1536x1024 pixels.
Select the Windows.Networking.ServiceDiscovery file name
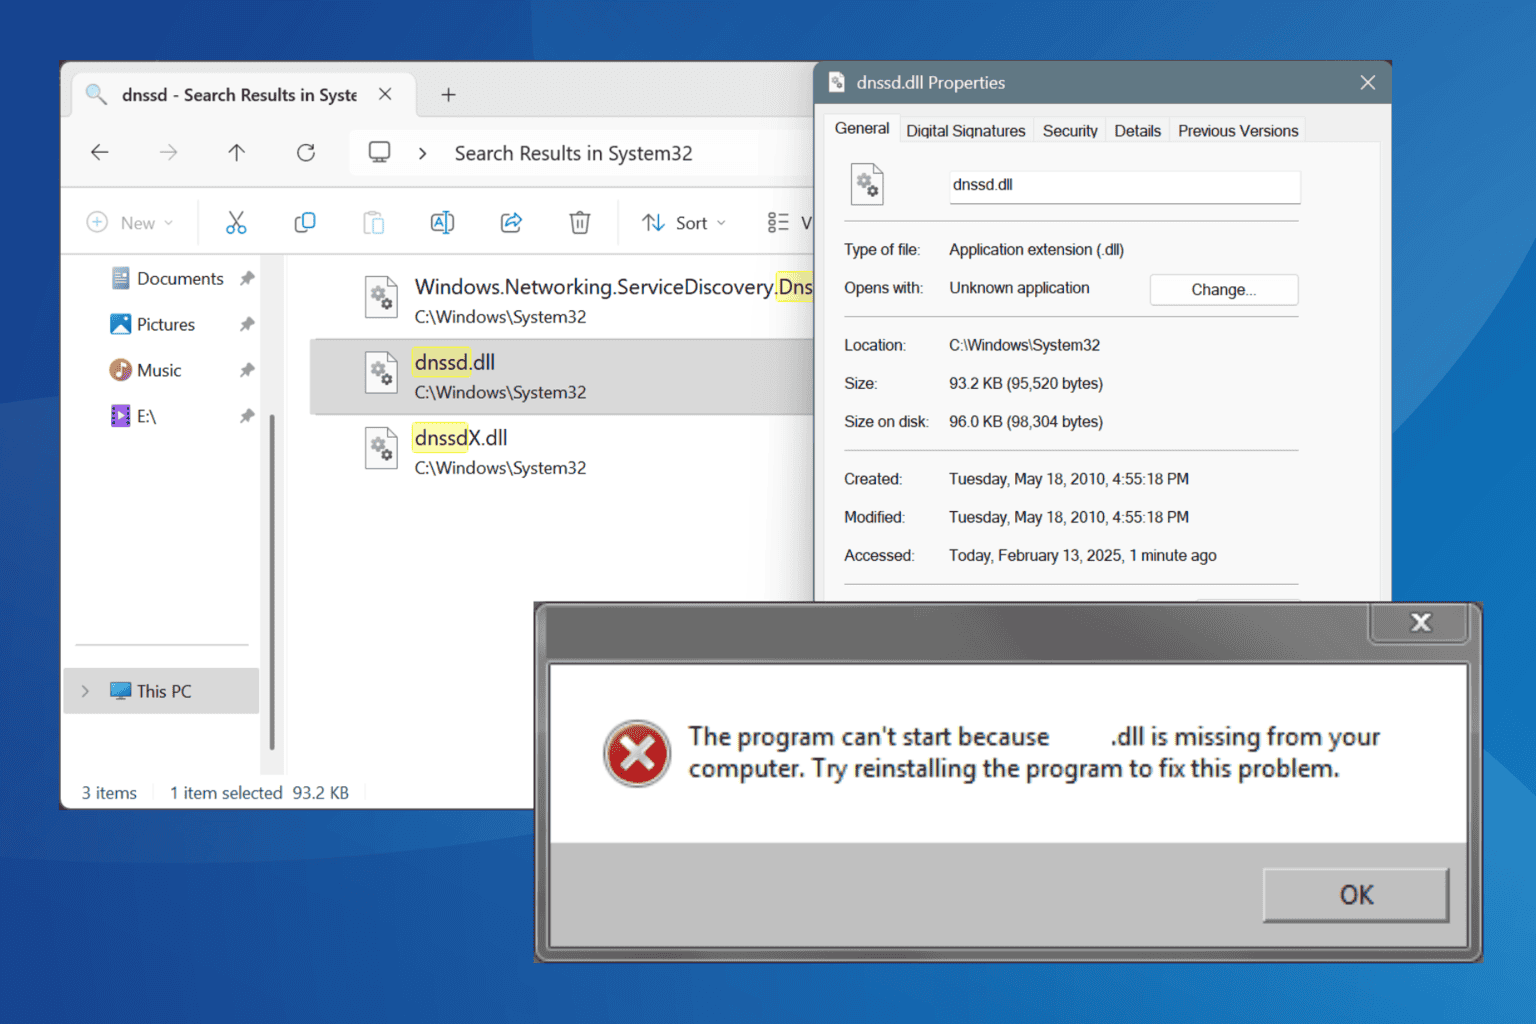pyautogui.click(x=613, y=287)
